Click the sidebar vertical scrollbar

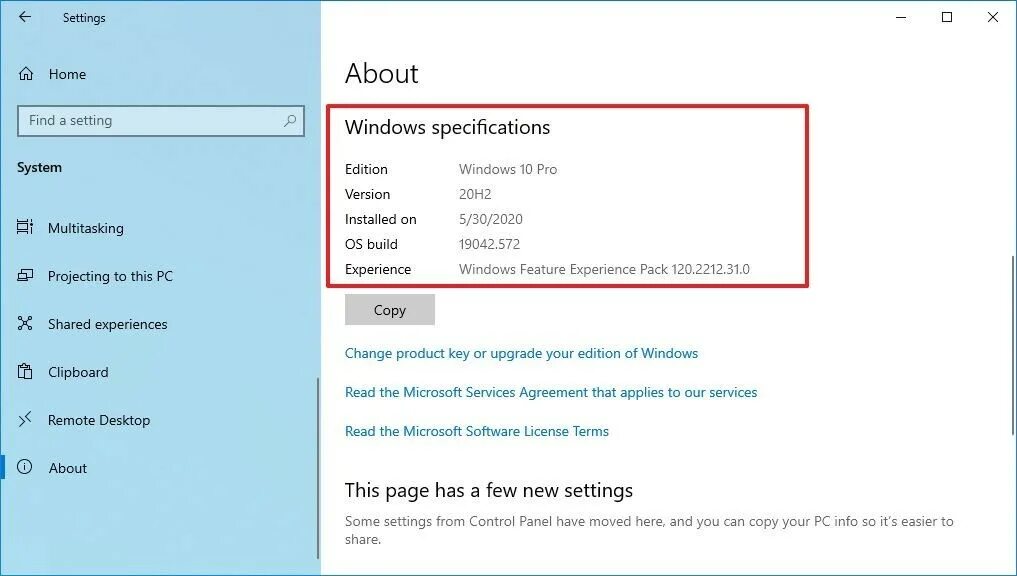pos(318,467)
